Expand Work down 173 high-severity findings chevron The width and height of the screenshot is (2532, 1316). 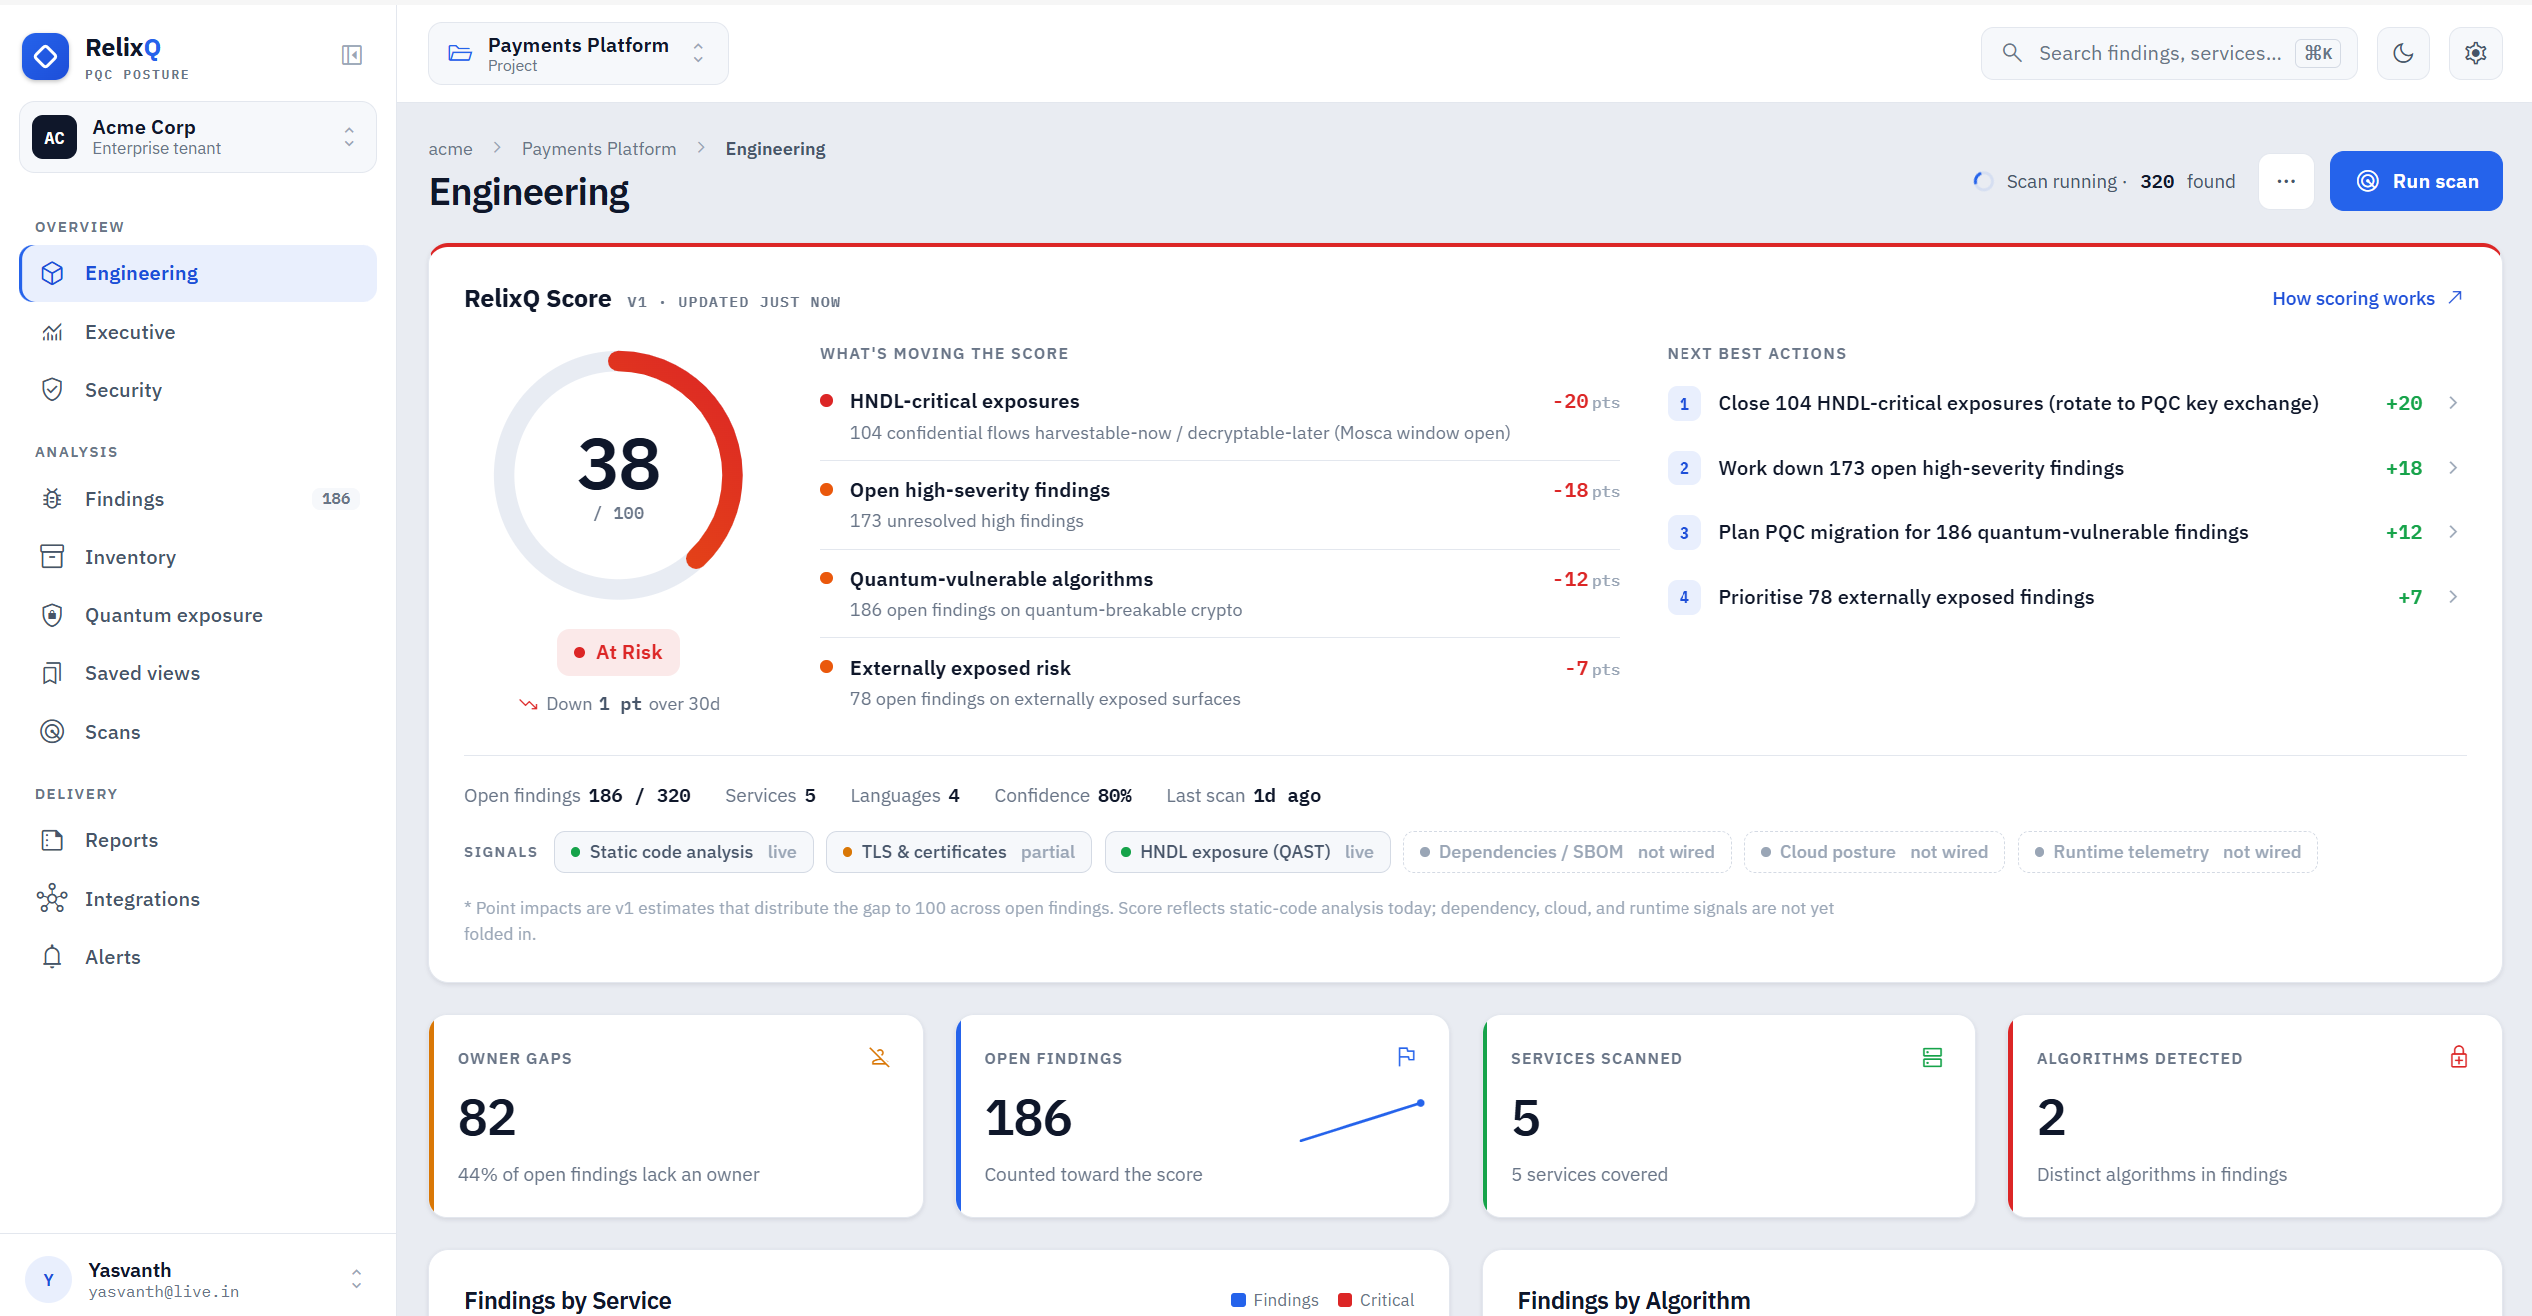pos(2453,468)
